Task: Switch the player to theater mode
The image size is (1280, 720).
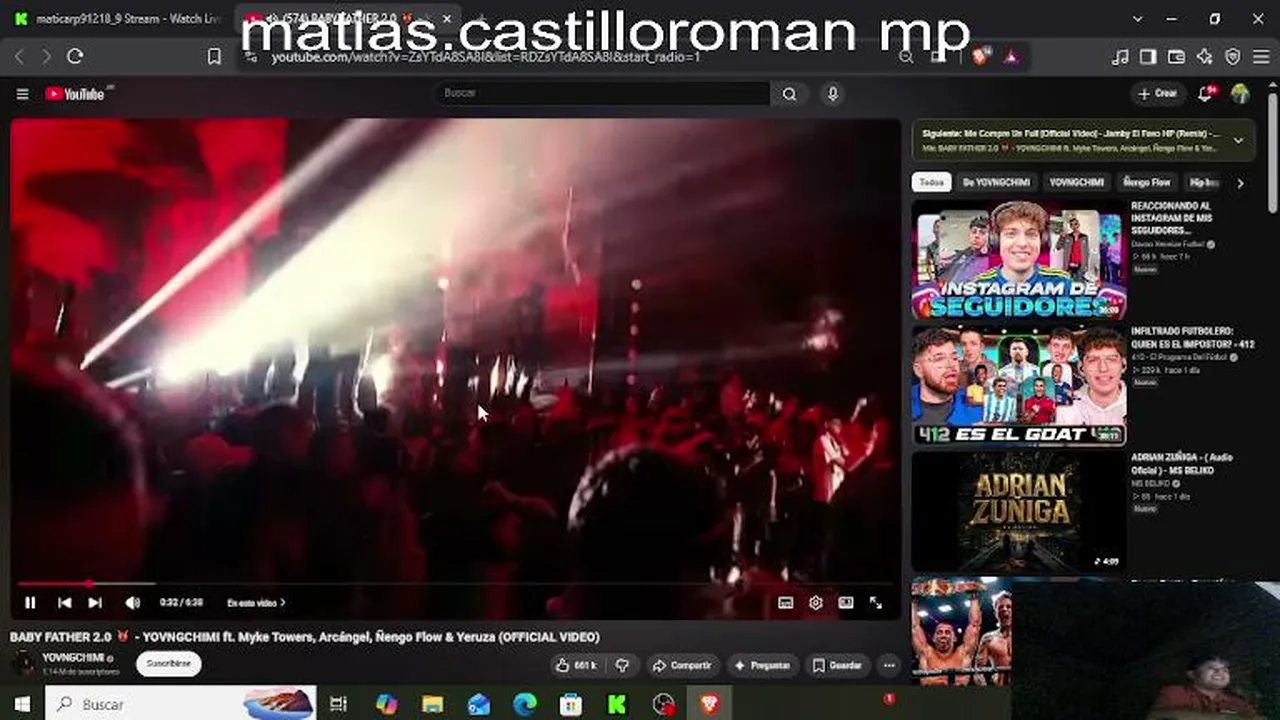Action: (x=846, y=603)
